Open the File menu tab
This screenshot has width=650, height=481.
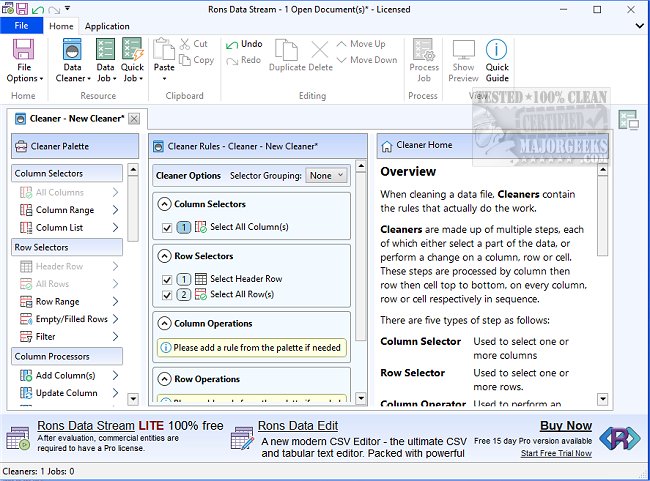[21, 26]
